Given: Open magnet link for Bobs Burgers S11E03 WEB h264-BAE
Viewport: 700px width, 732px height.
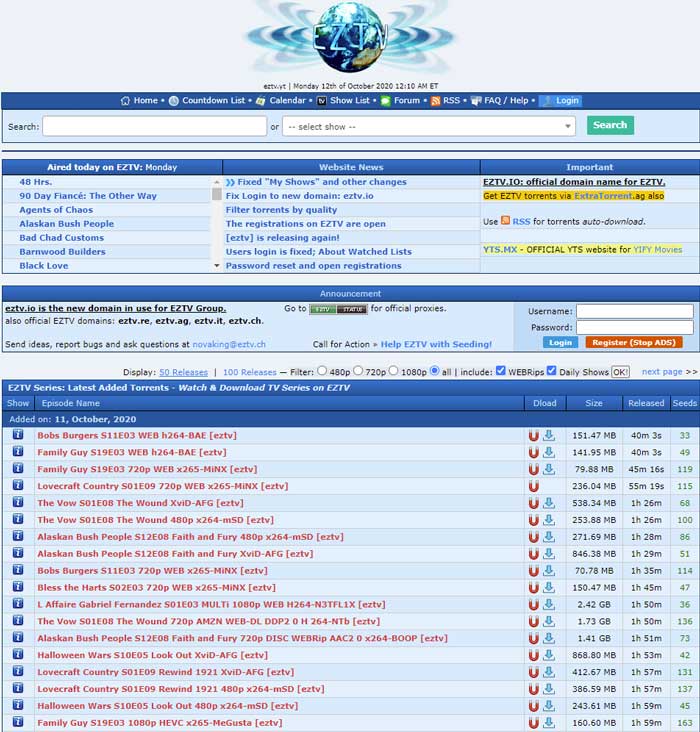Looking at the screenshot, I should (x=533, y=436).
